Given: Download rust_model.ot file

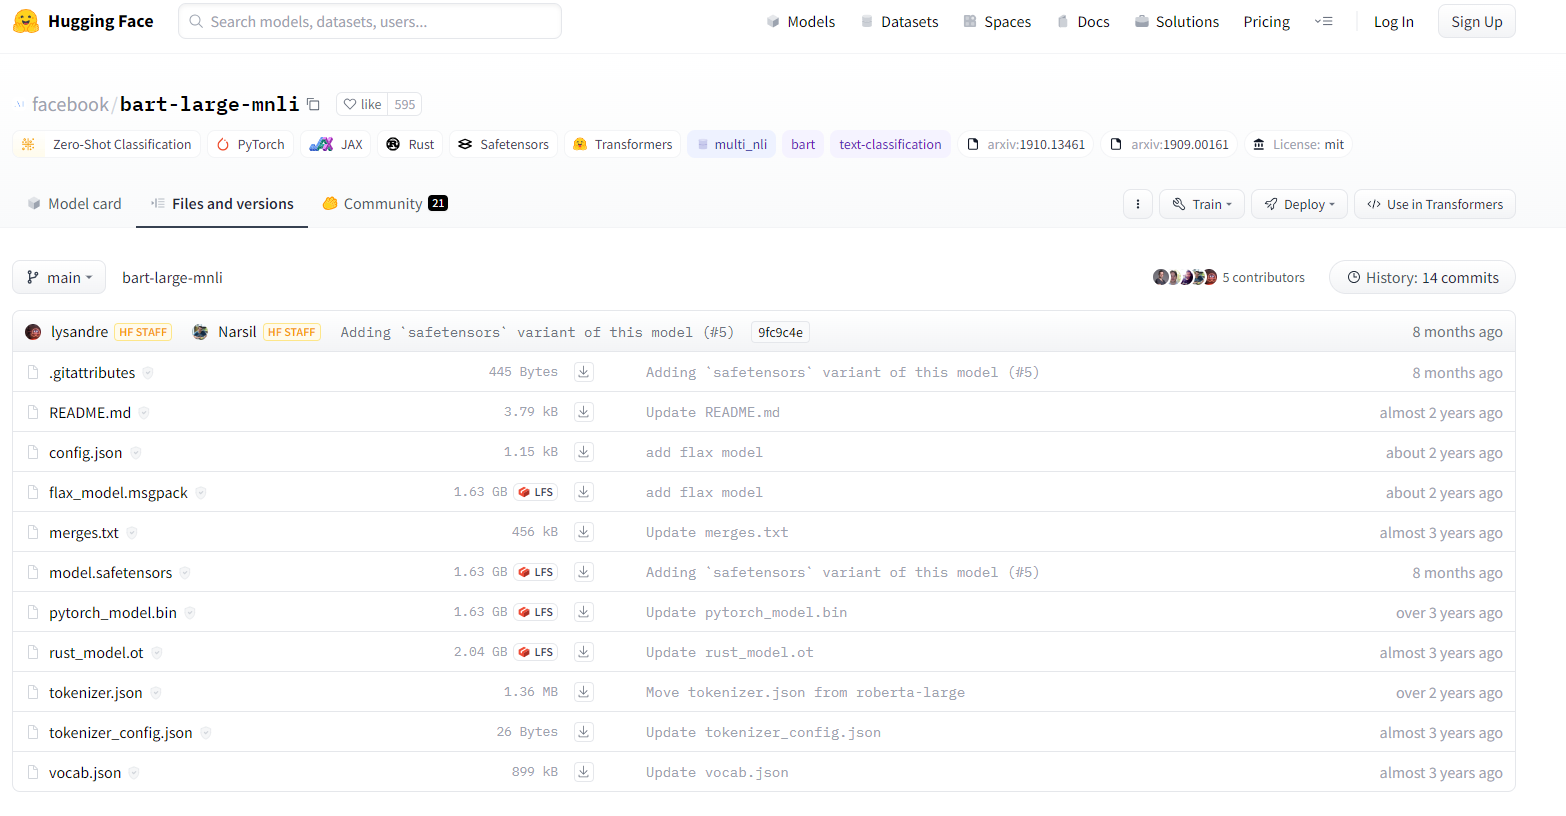Looking at the screenshot, I should click(584, 652).
